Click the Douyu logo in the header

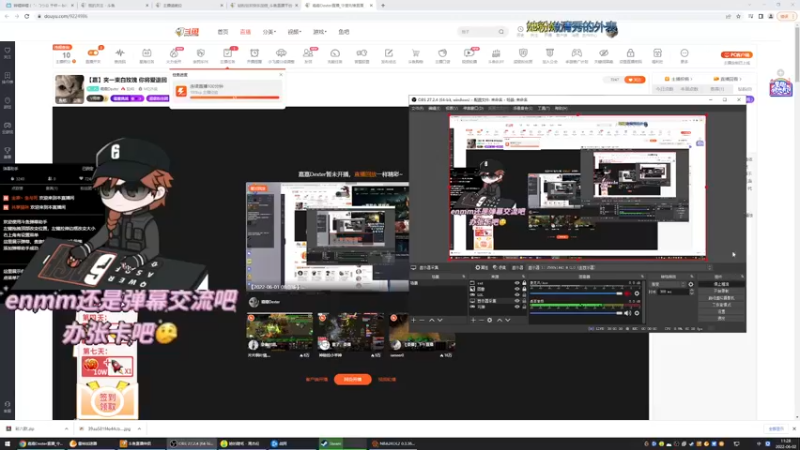click(187, 32)
